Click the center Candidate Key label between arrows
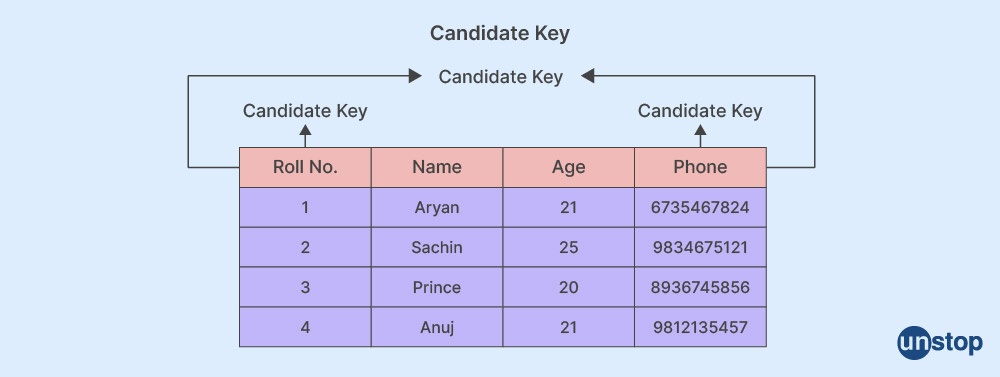 tap(501, 77)
